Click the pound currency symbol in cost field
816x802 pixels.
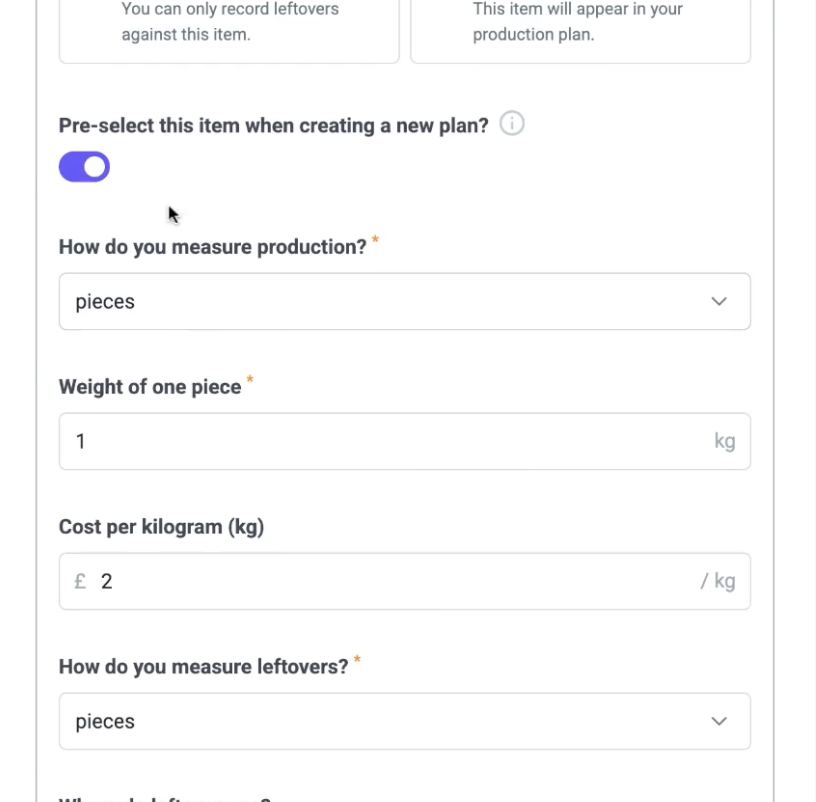(x=80, y=581)
